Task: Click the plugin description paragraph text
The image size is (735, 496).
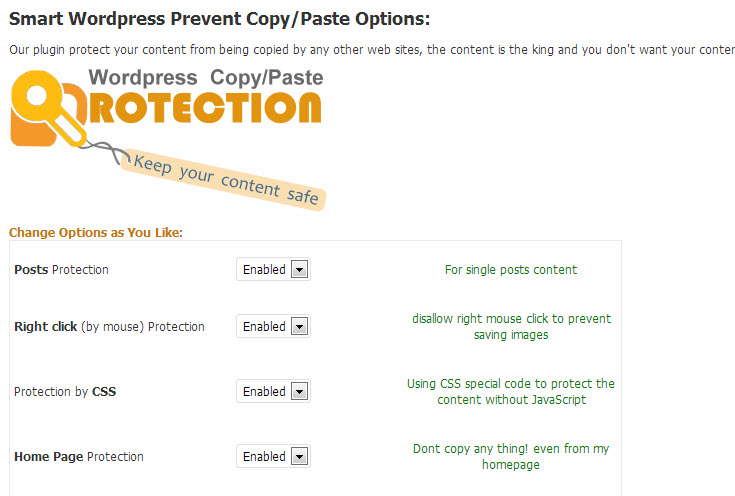Action: [x=372, y=50]
